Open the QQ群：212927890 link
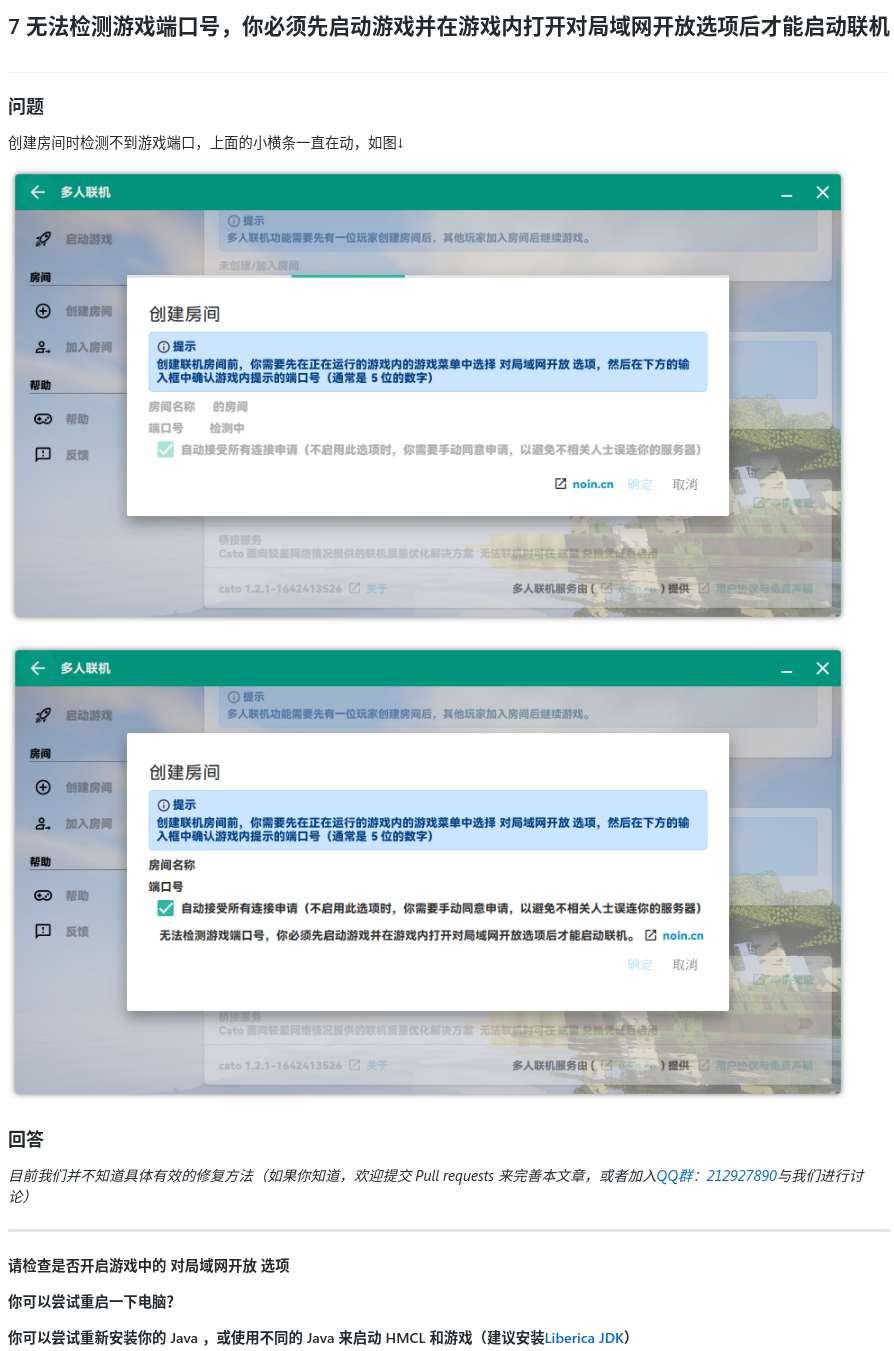The width and height of the screenshot is (894, 1351). point(716,1176)
